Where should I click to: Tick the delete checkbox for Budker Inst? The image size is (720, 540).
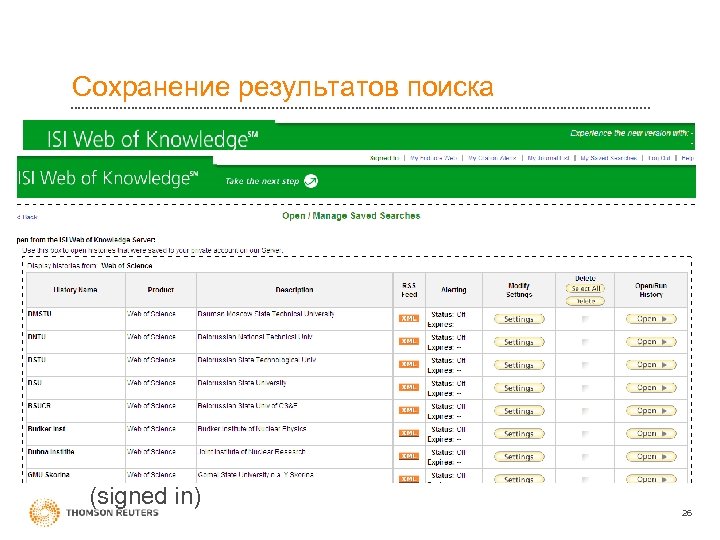[x=585, y=433]
